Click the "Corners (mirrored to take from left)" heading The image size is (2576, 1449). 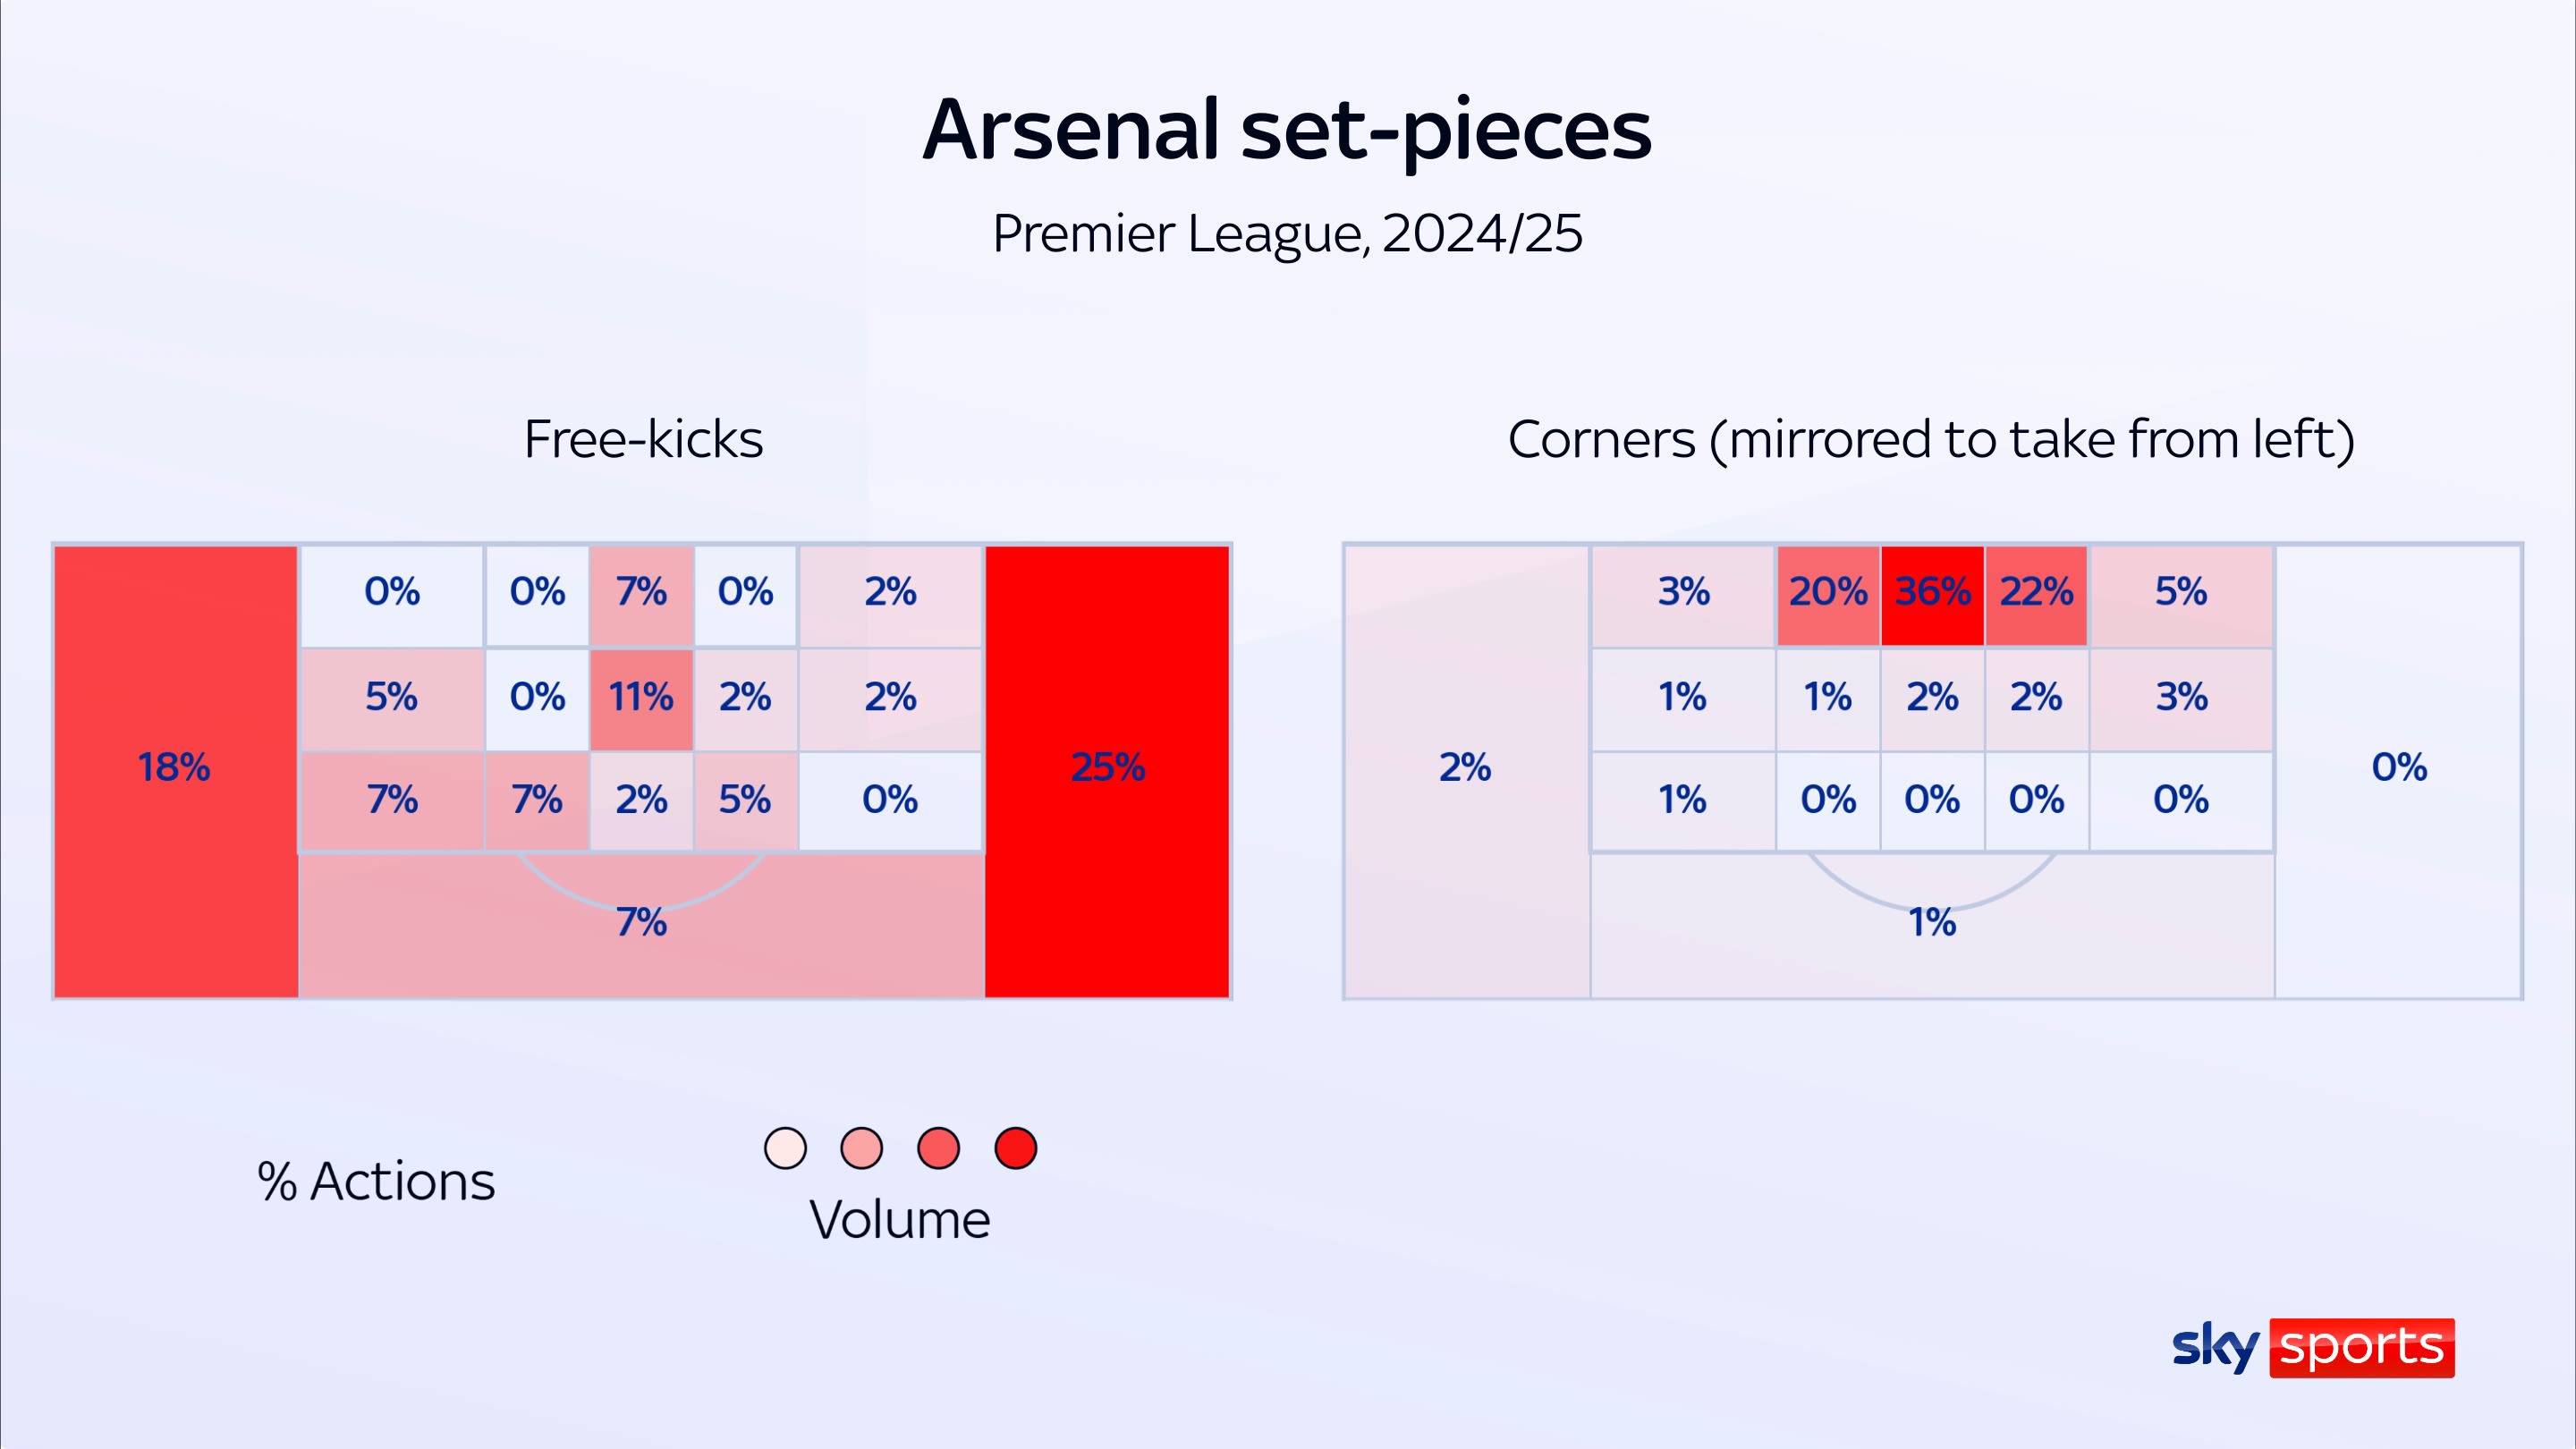(x=1931, y=439)
